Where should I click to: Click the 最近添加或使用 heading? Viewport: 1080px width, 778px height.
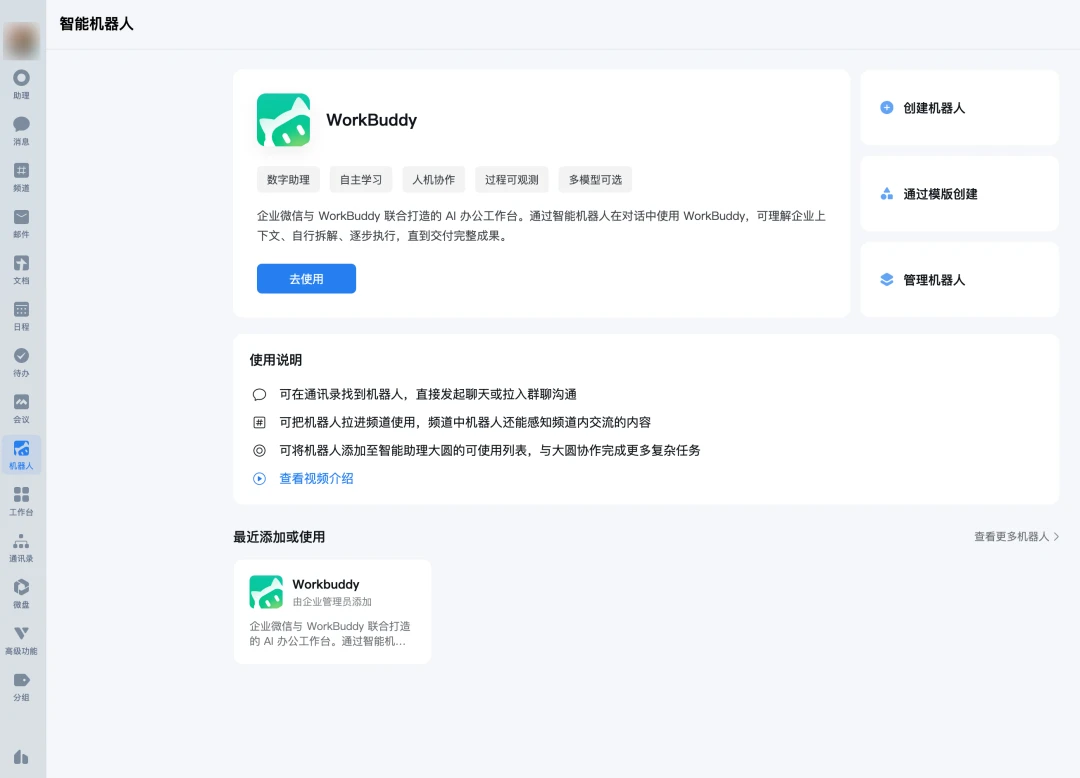(x=279, y=537)
